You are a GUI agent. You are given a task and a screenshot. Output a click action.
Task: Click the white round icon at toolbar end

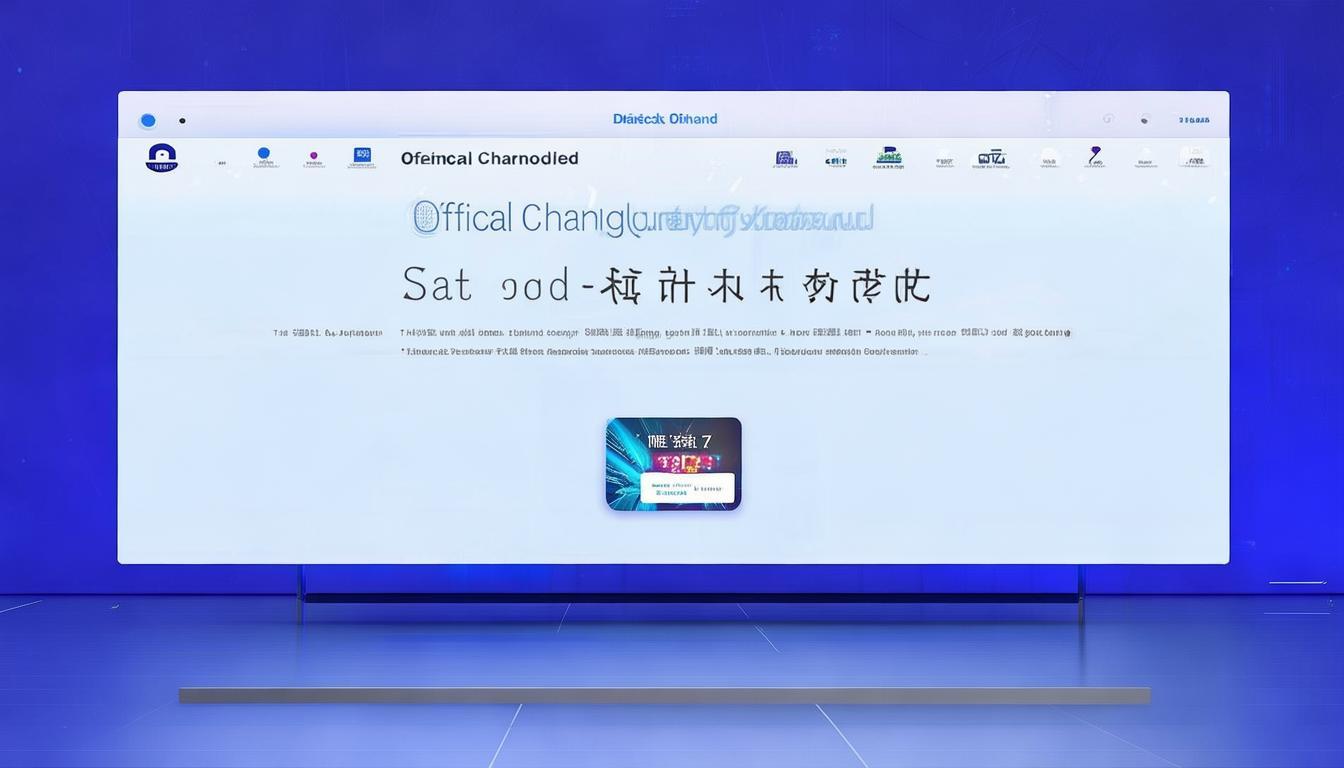point(1193,158)
